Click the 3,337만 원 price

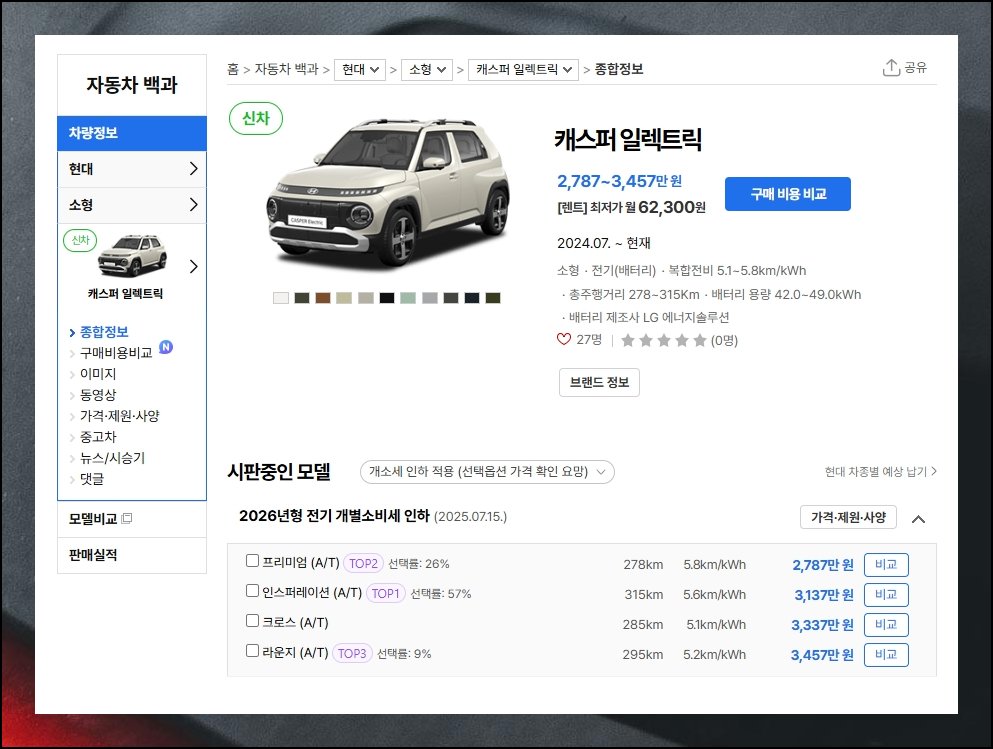tap(822, 625)
